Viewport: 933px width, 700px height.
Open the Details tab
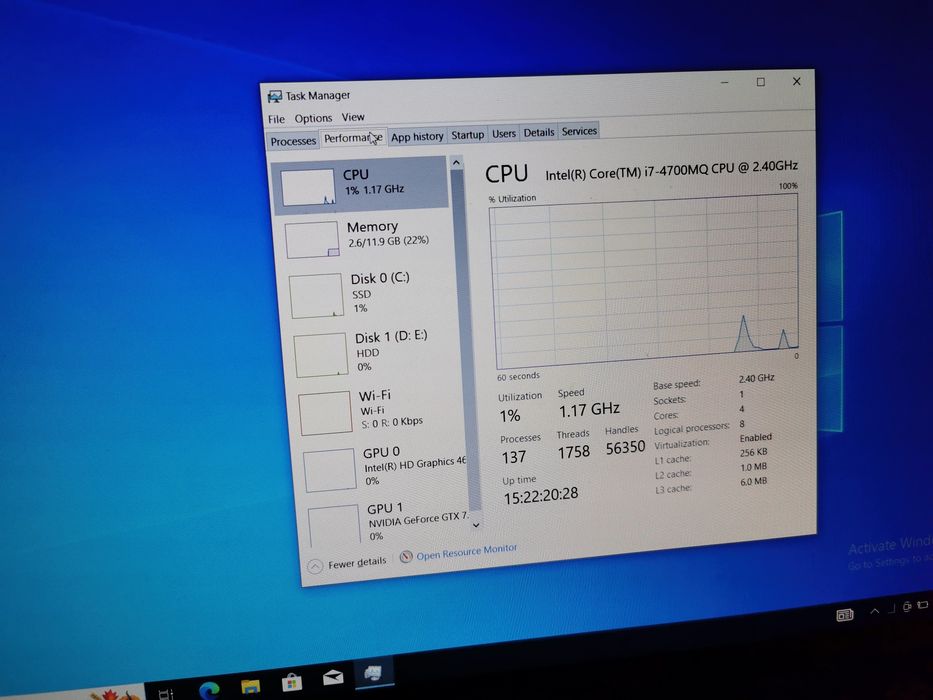[538, 132]
